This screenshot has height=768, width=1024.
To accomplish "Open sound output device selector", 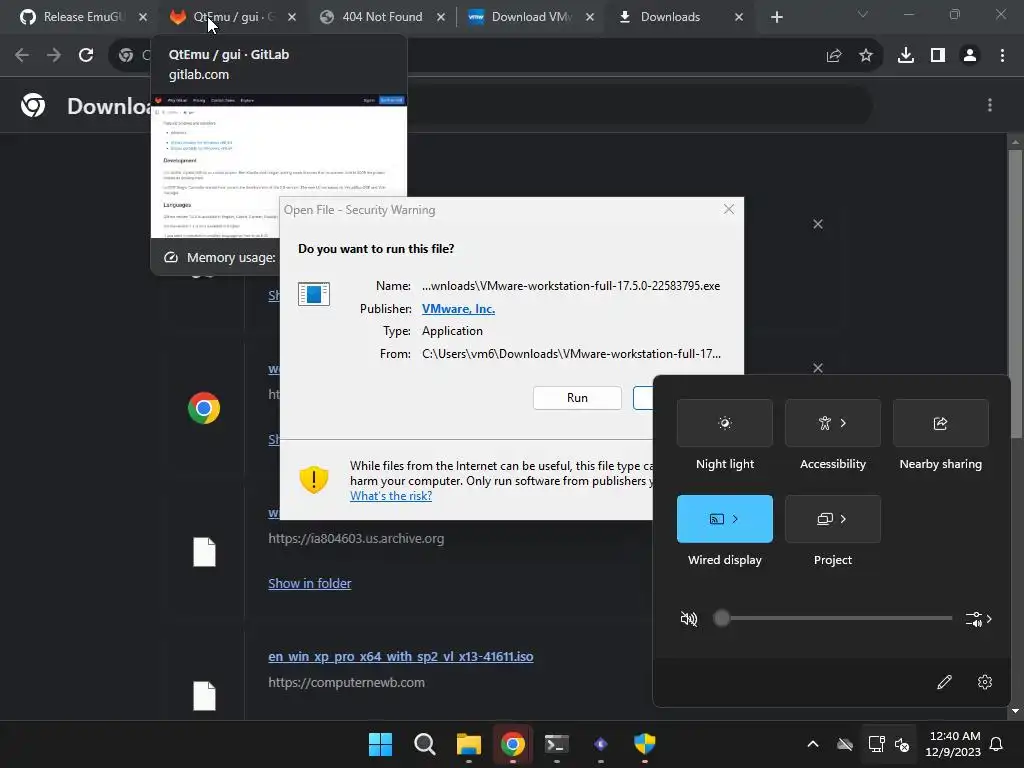I will (x=978, y=618).
